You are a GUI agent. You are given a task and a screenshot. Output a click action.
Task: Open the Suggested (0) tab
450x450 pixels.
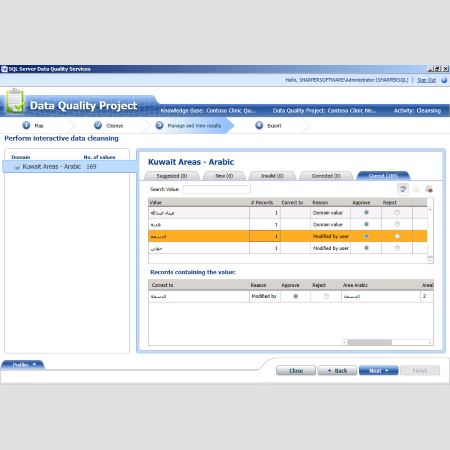(172, 176)
